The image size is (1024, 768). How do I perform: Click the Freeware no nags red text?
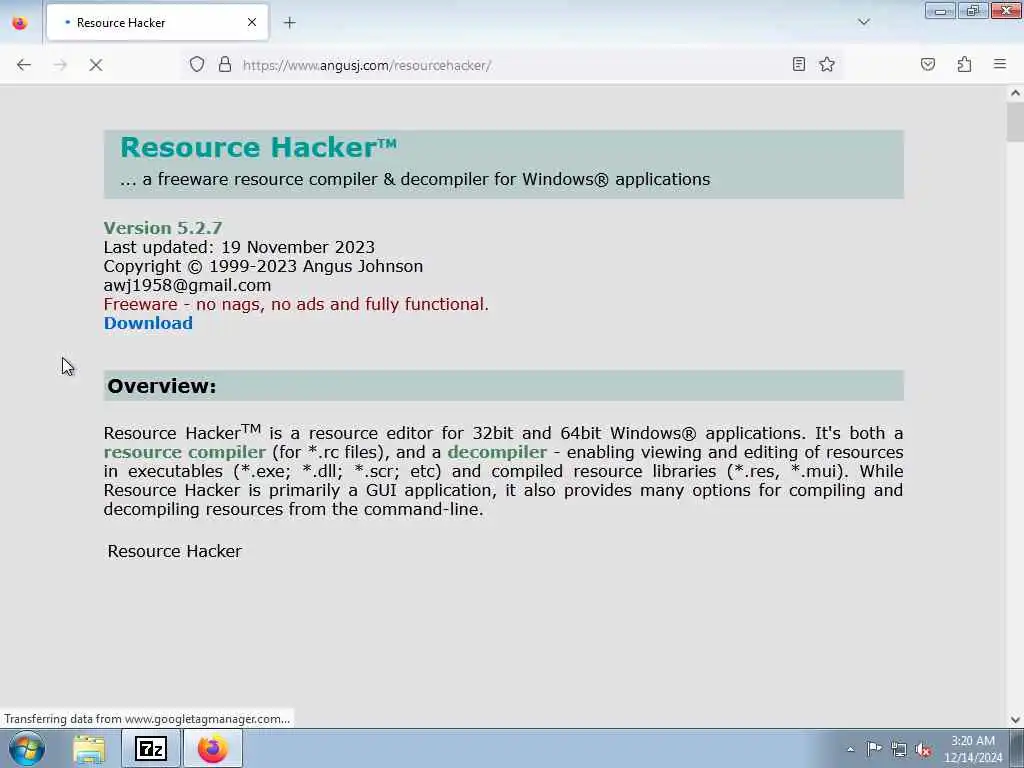click(x=296, y=304)
